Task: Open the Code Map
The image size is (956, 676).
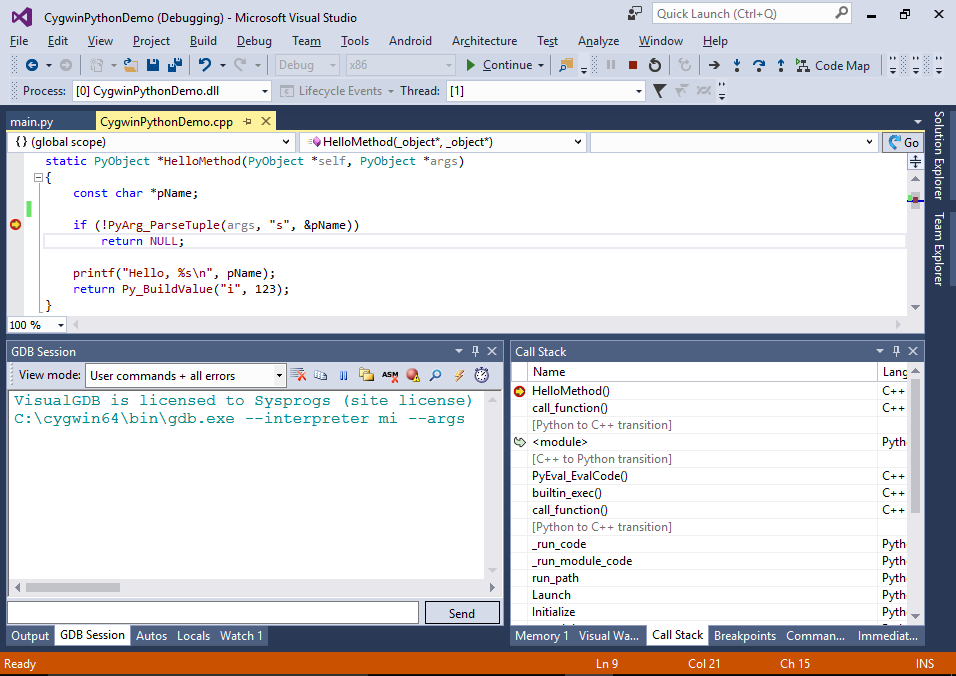Action: pos(833,66)
